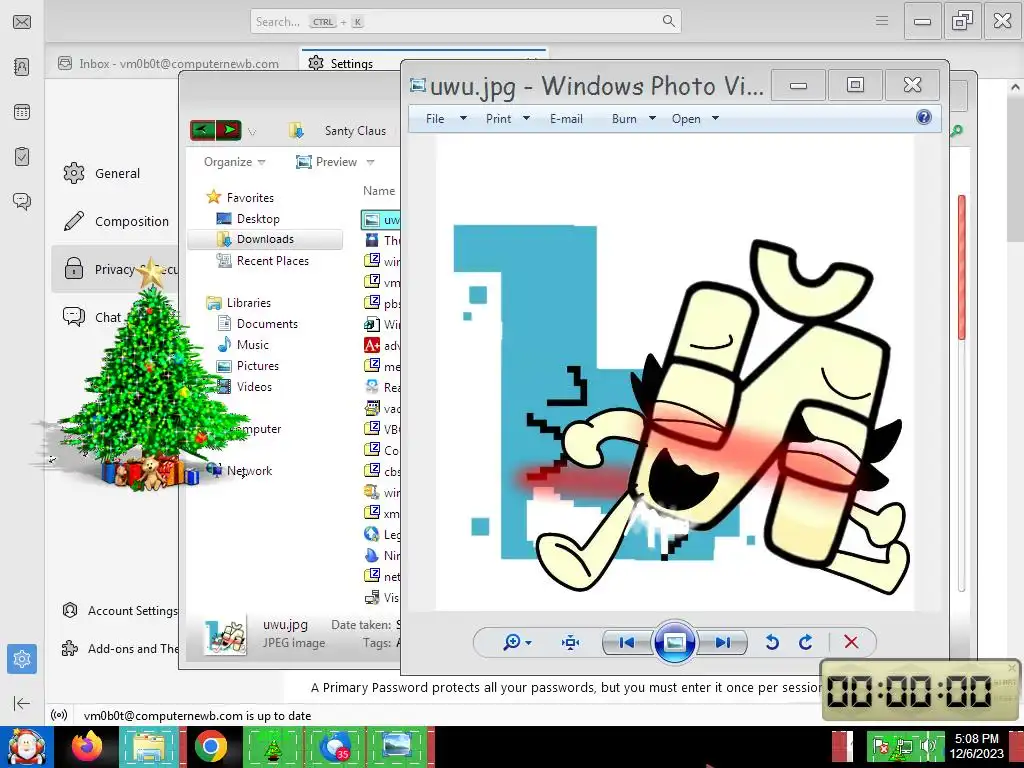Viewport: 1024px width, 768px height.
Task: Open Chrome from the taskbar
Action: pyautogui.click(x=210, y=746)
